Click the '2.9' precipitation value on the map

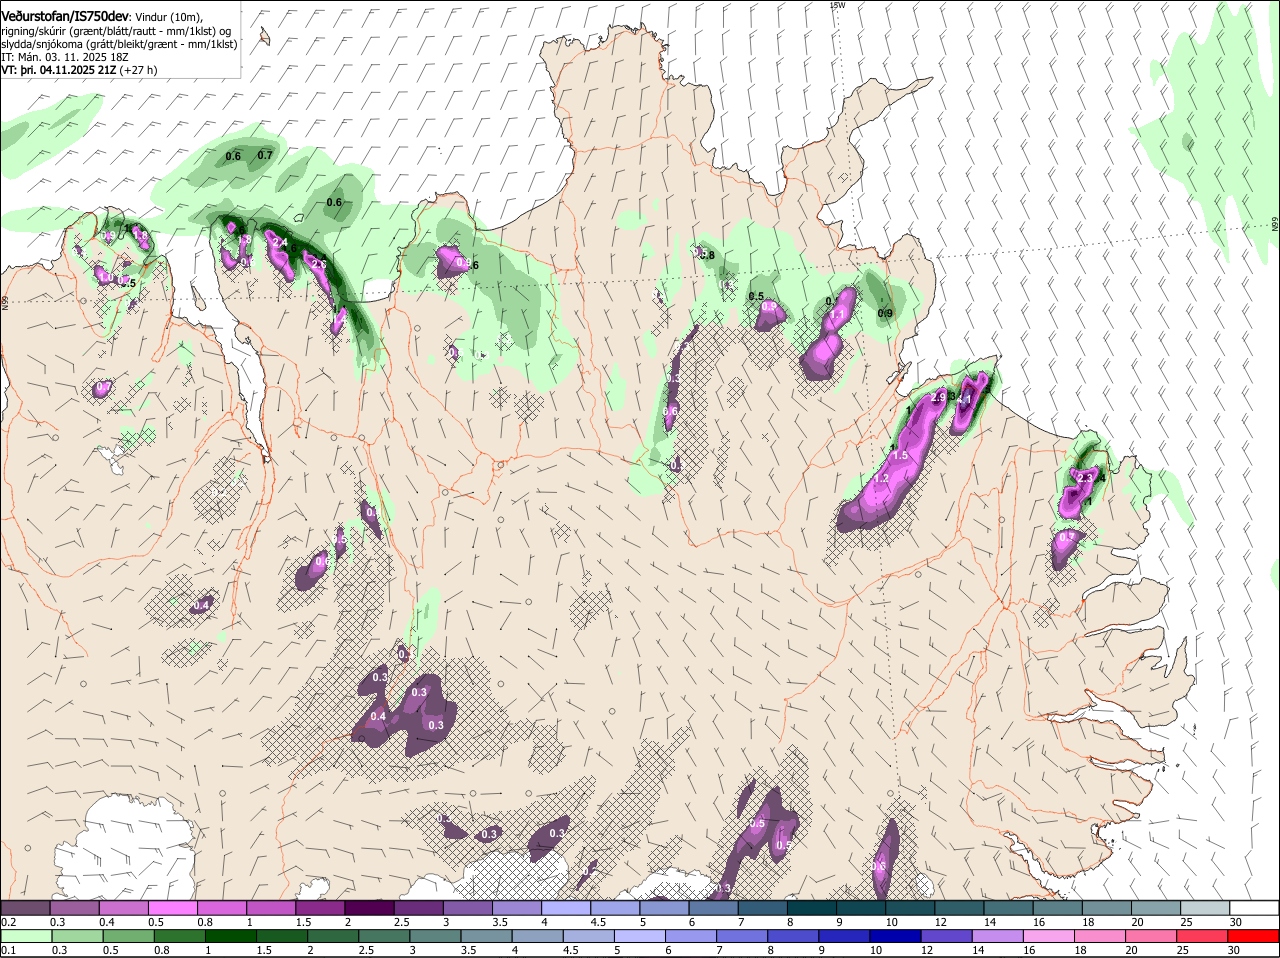point(938,398)
